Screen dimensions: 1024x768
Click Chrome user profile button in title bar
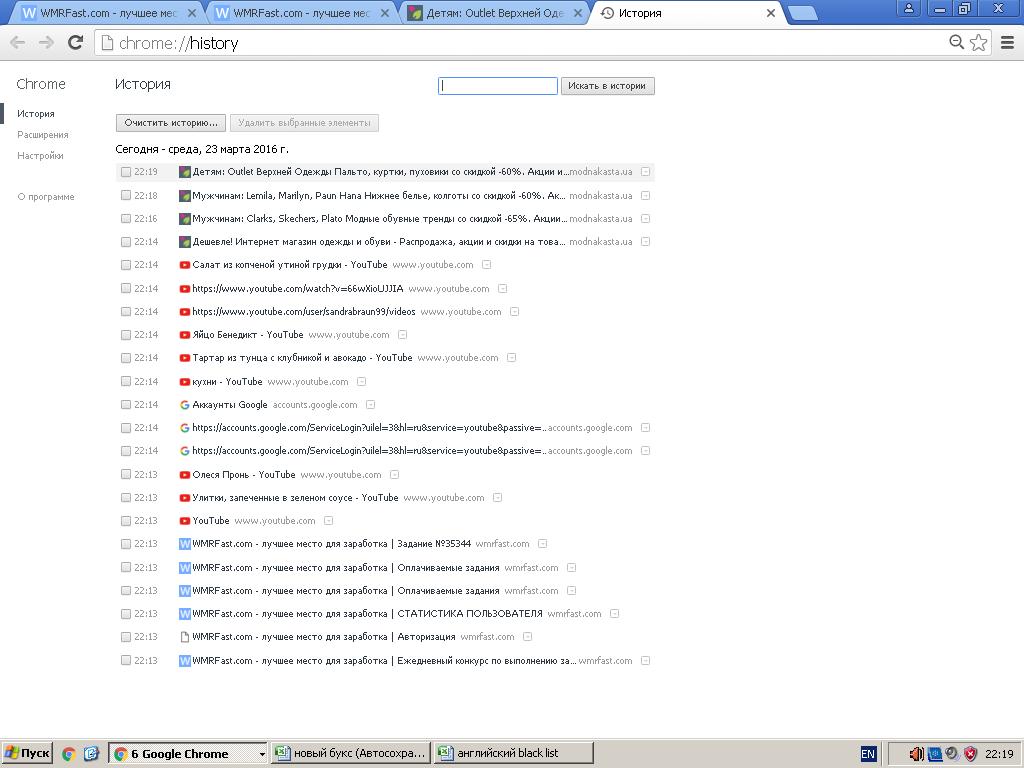pos(908,8)
